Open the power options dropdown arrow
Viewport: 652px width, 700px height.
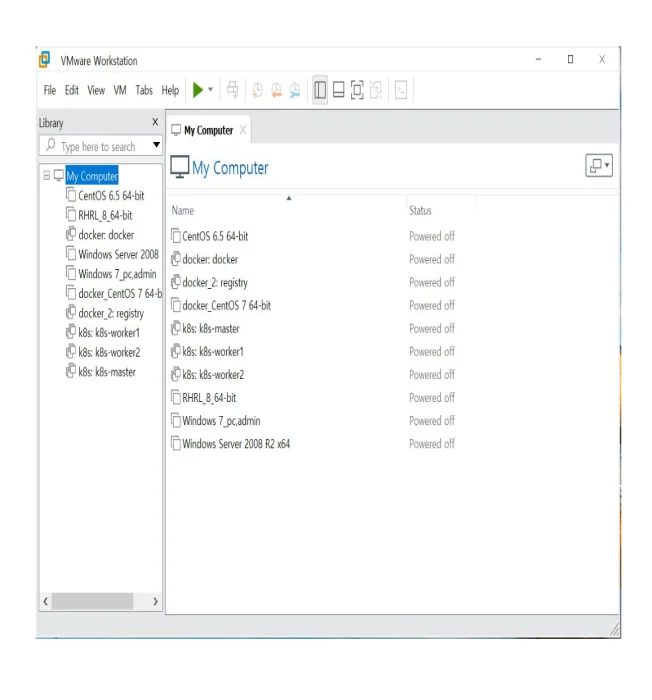211,90
